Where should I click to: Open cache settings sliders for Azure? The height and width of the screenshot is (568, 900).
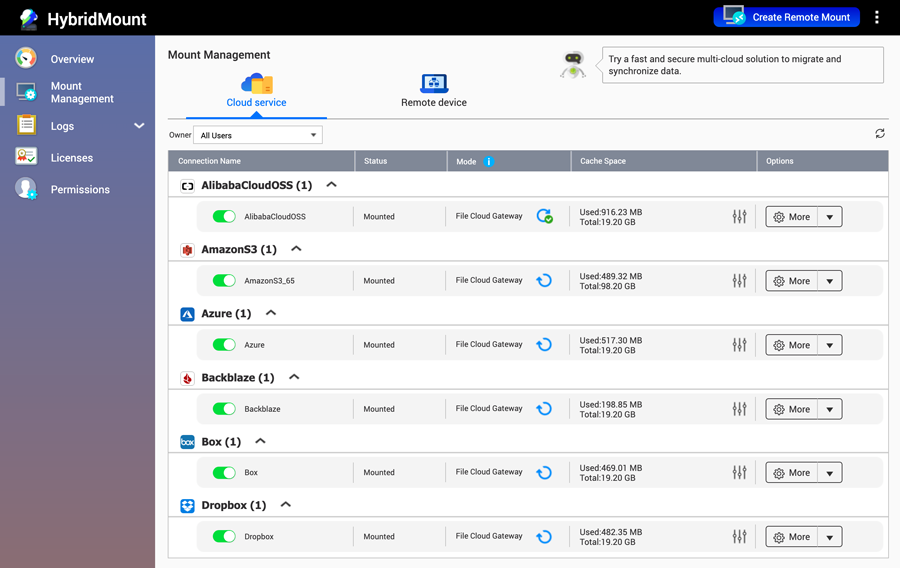click(739, 345)
